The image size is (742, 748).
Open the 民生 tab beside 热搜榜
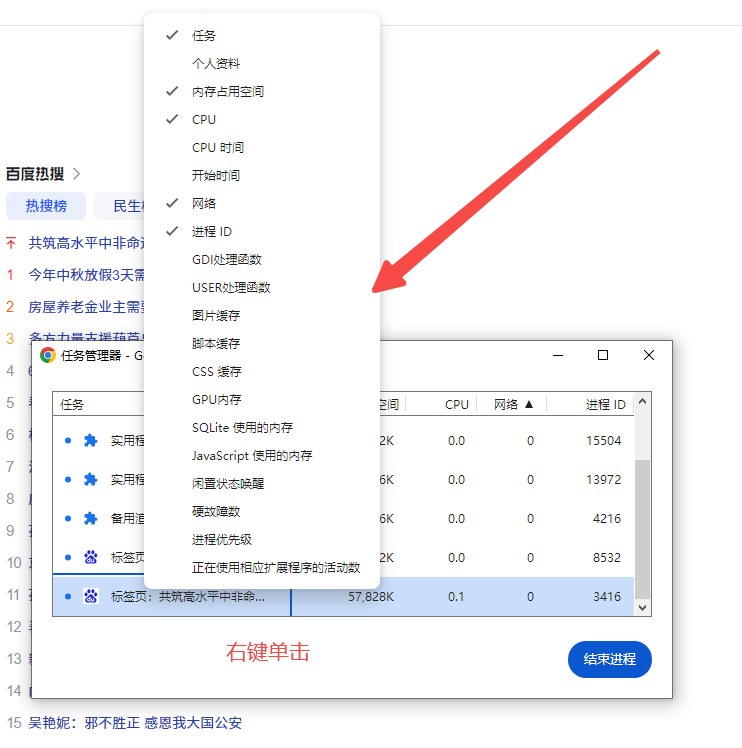coord(120,206)
